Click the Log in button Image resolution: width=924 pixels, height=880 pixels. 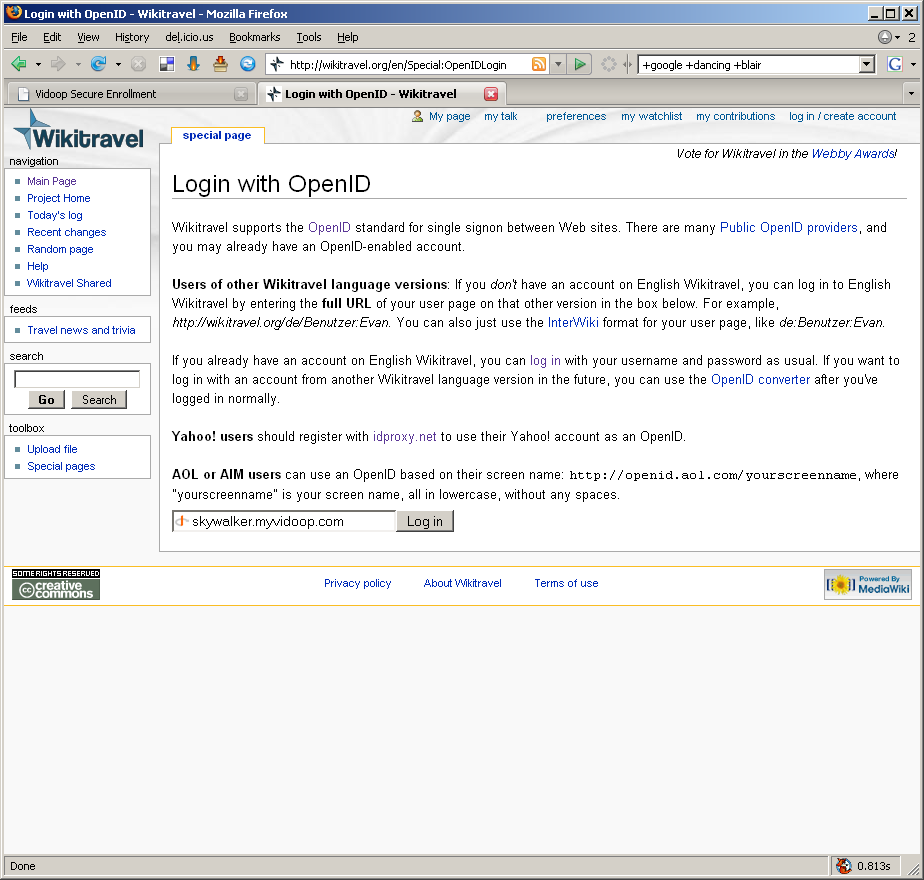(x=425, y=521)
